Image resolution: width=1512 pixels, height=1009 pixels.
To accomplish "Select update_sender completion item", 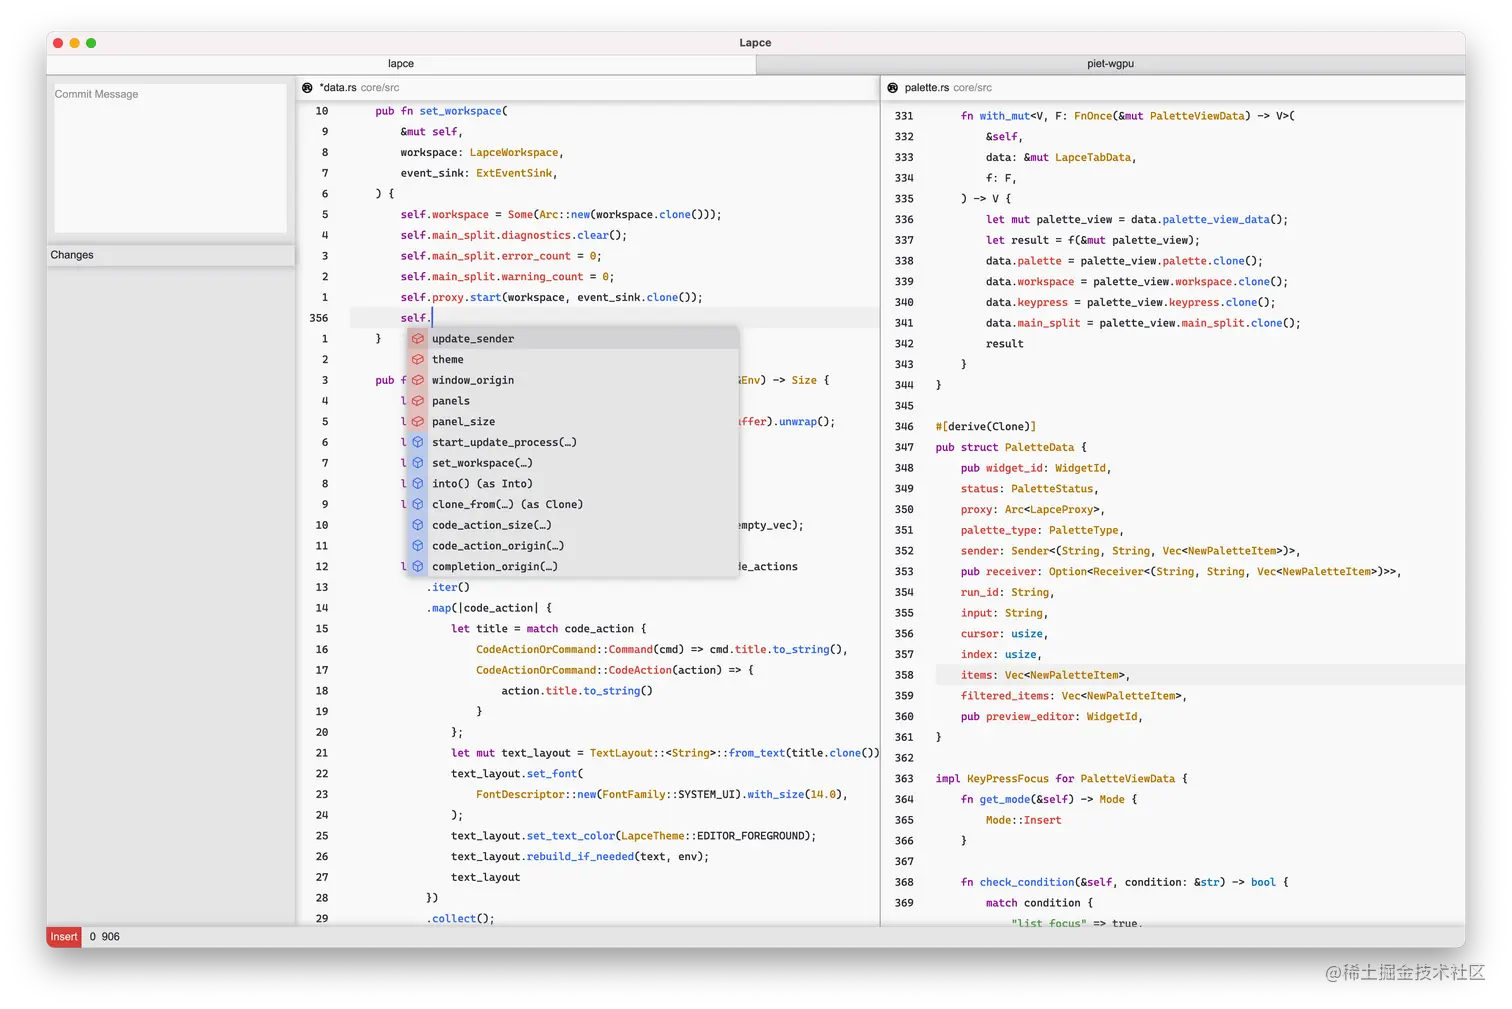I will click(x=573, y=339).
